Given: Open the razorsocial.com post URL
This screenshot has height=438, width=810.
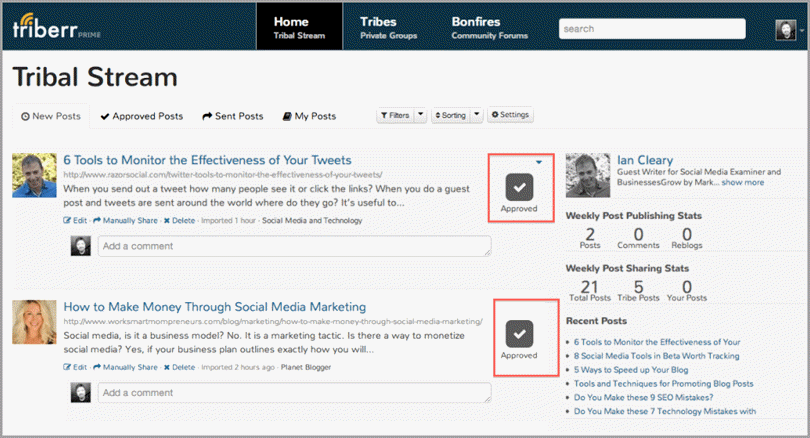Looking at the screenshot, I should pyautogui.click(x=223, y=175).
